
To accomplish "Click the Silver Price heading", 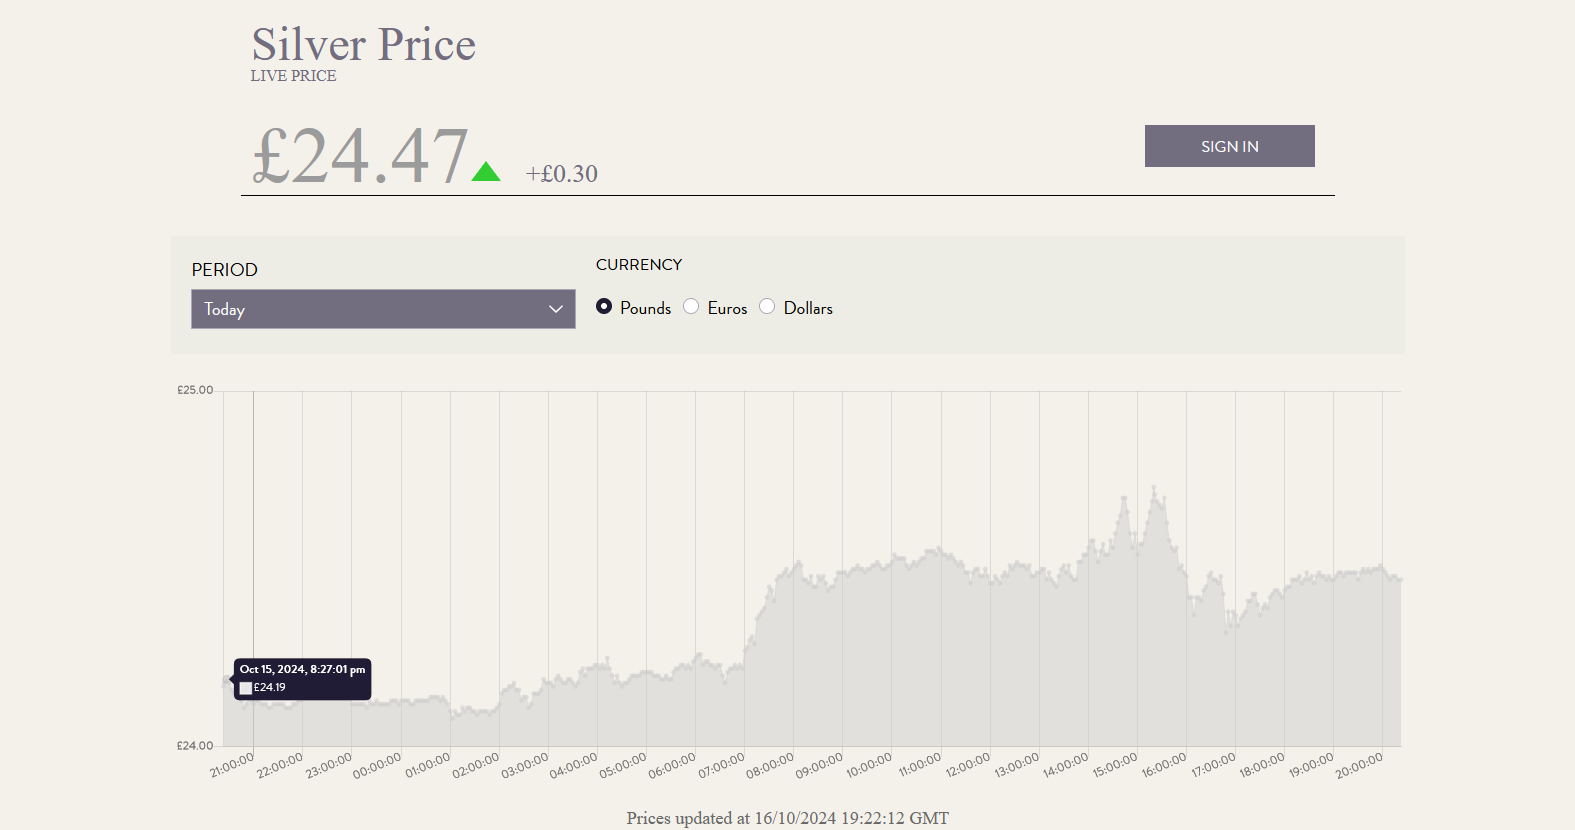I will (x=364, y=44).
